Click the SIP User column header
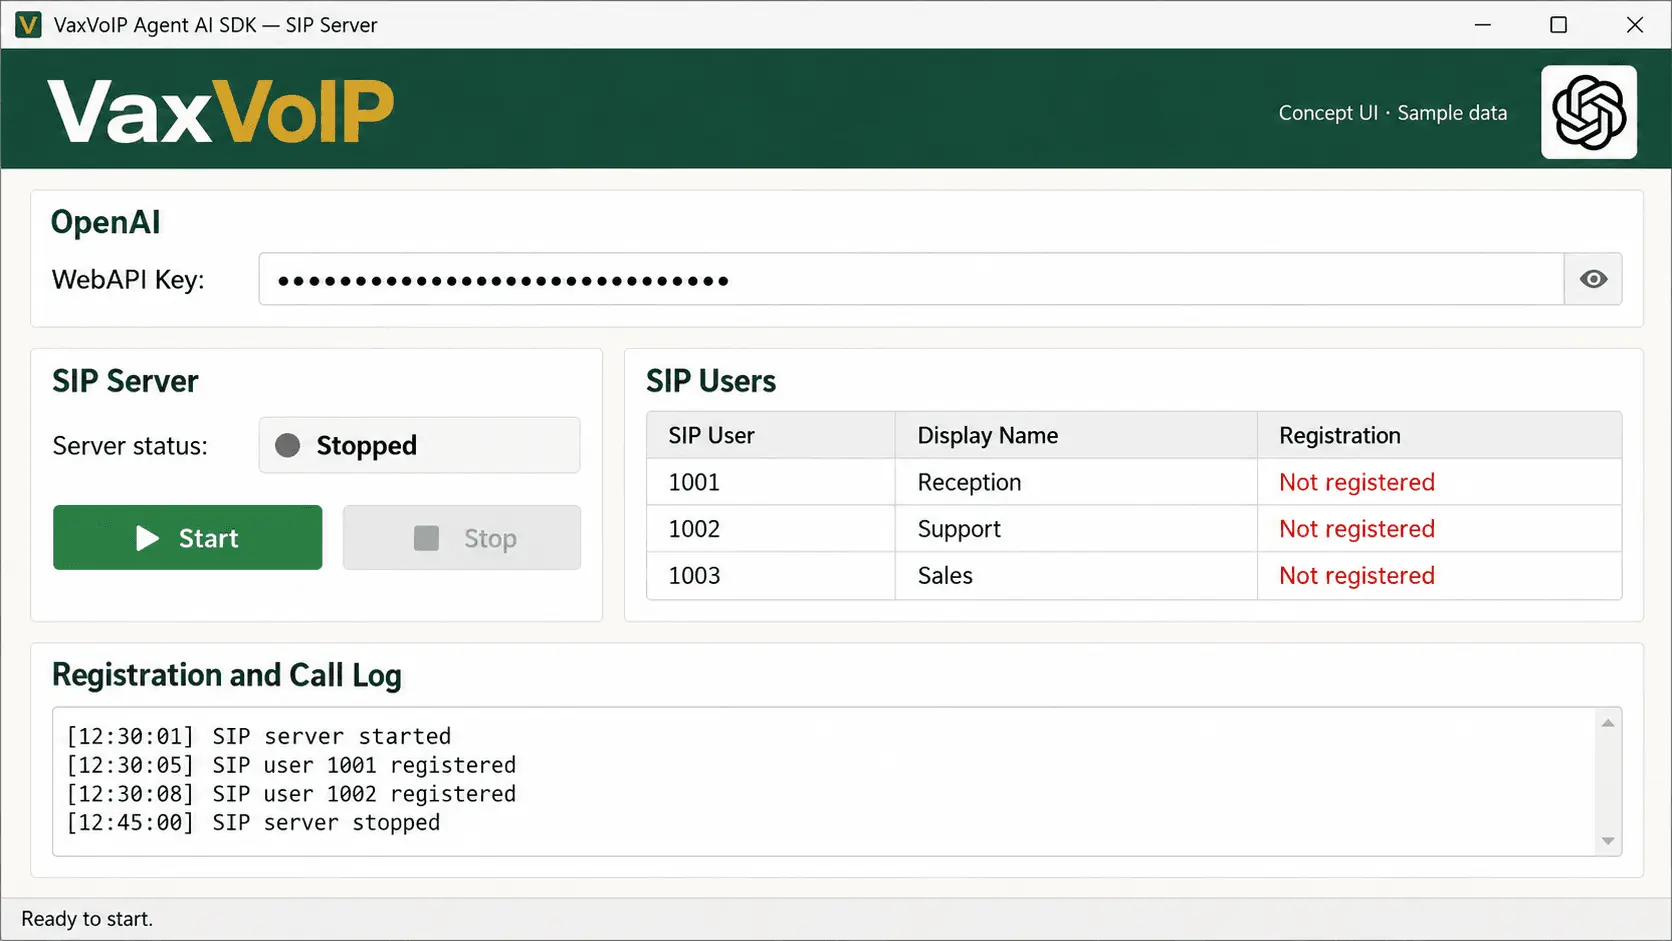This screenshot has width=1672, height=941. 771,435
